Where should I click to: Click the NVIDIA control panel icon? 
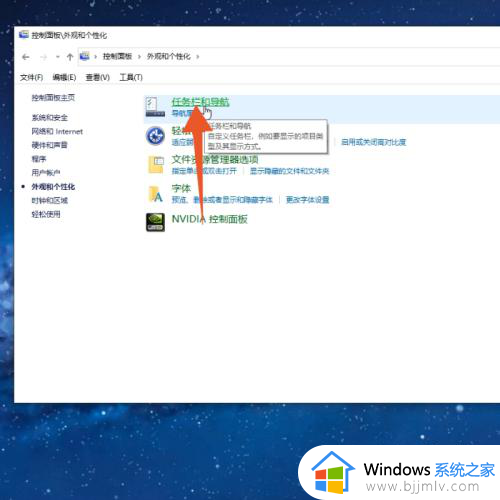click(x=155, y=222)
